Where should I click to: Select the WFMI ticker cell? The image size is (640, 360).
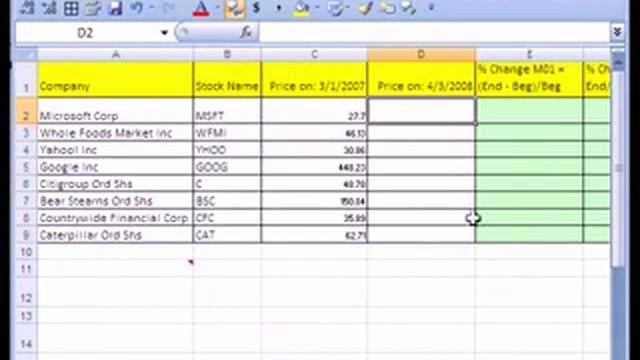227,133
